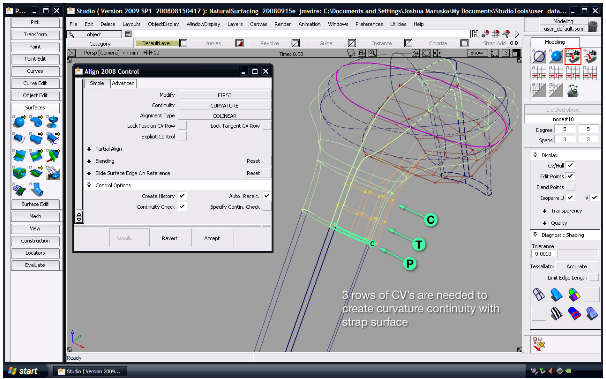Uncheck Create History option
Viewport: 606px width, 379px height.
tap(182, 196)
